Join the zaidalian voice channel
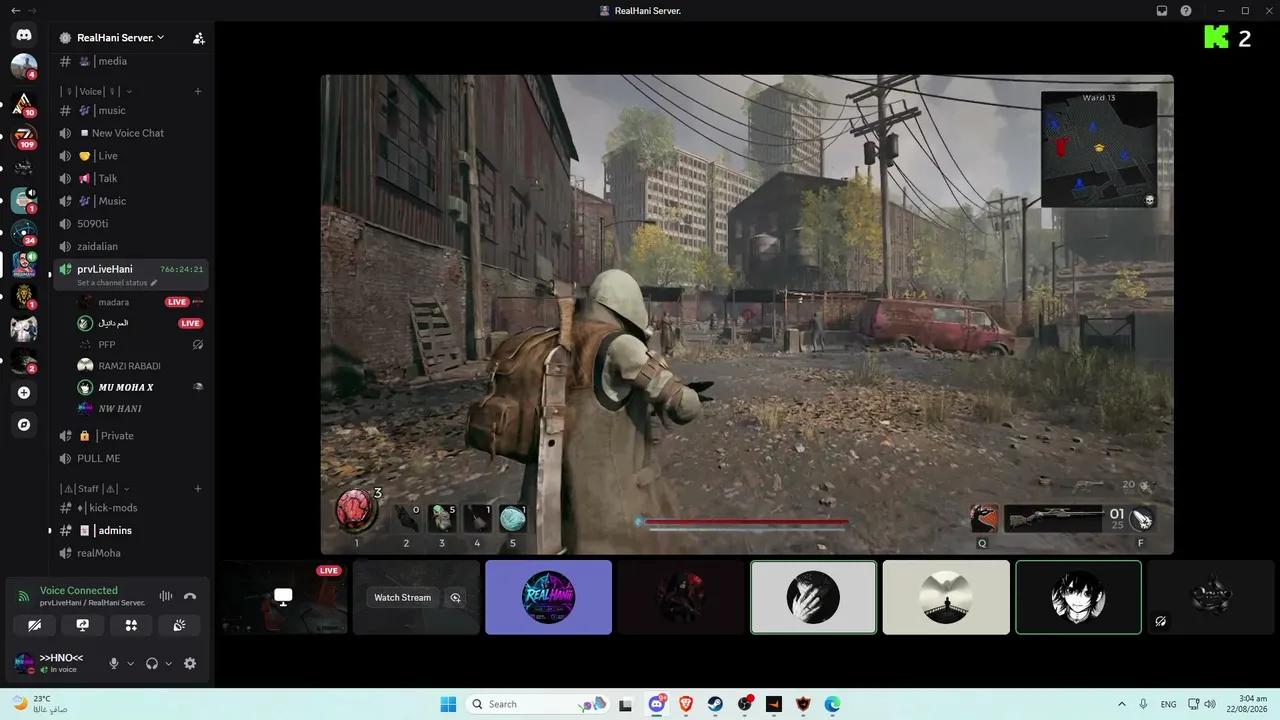The image size is (1280, 720). (131, 246)
